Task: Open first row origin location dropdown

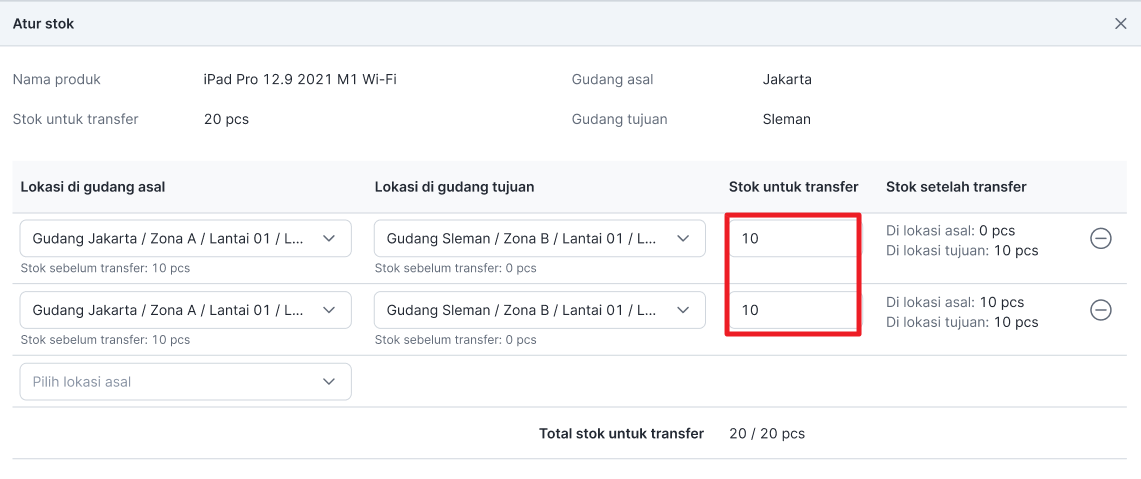Action: point(185,239)
